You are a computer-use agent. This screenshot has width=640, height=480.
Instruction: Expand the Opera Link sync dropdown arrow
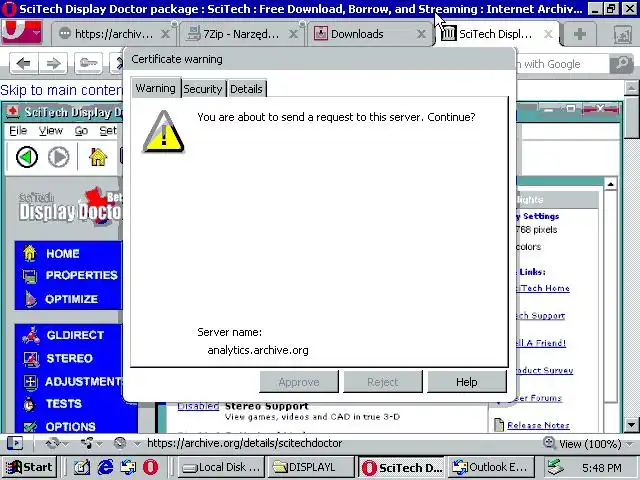[x=65, y=444]
